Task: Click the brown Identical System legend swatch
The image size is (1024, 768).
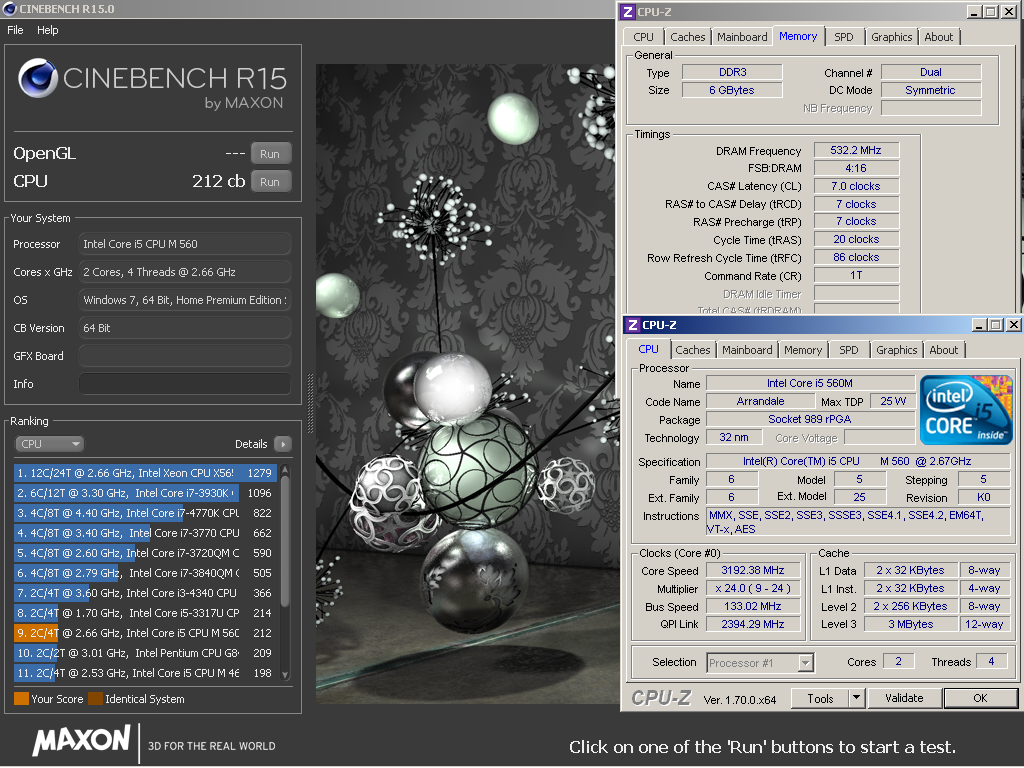Action: point(95,699)
